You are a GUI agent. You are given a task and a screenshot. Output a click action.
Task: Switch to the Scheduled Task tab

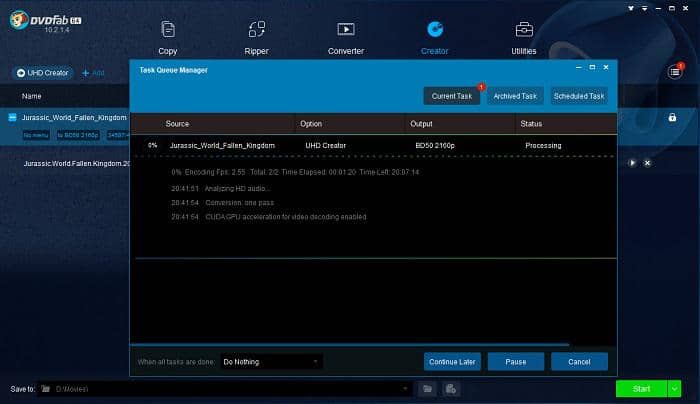click(x=579, y=96)
